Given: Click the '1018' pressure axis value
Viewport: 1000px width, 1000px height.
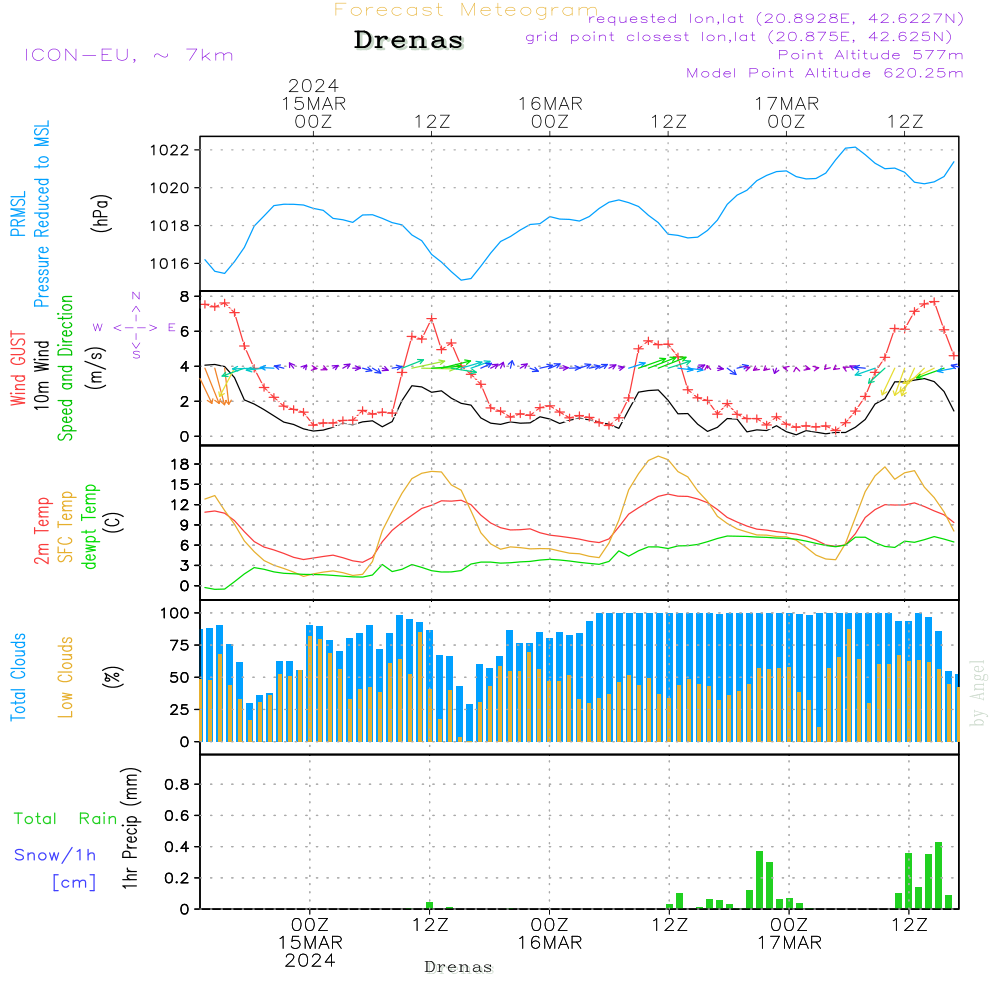Looking at the screenshot, I should (170, 226).
